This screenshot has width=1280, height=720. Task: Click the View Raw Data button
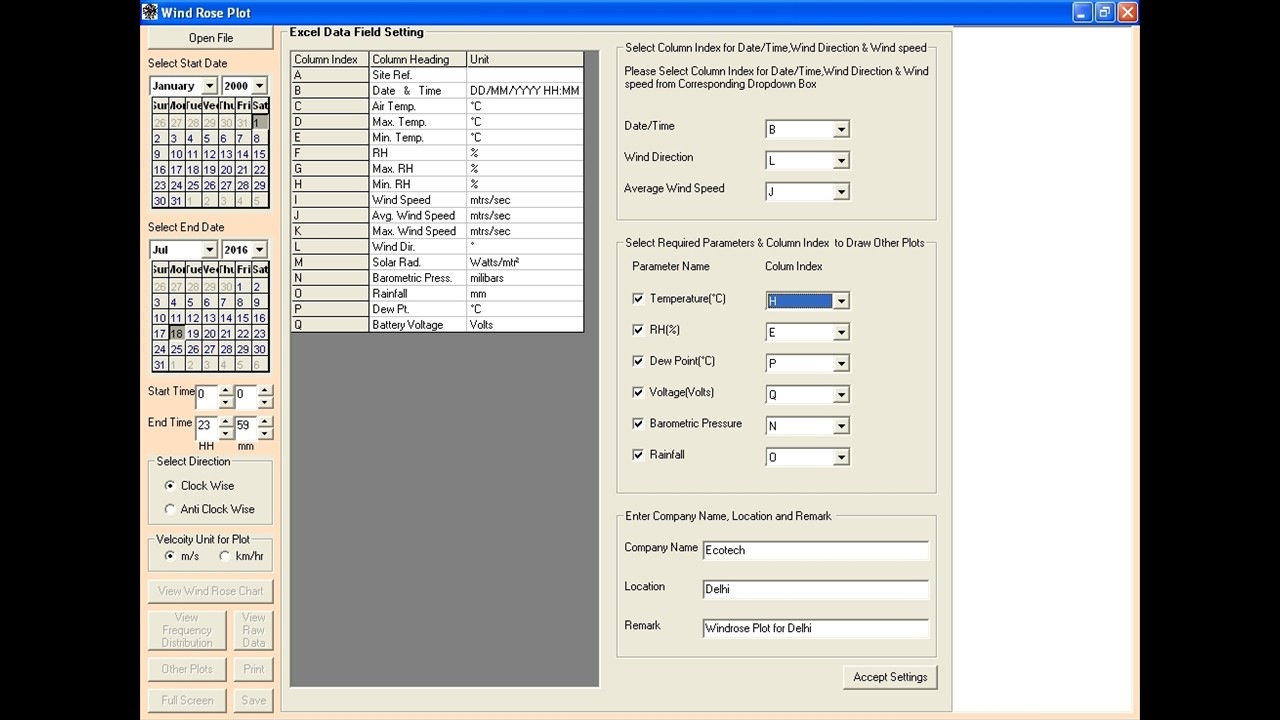pos(254,630)
